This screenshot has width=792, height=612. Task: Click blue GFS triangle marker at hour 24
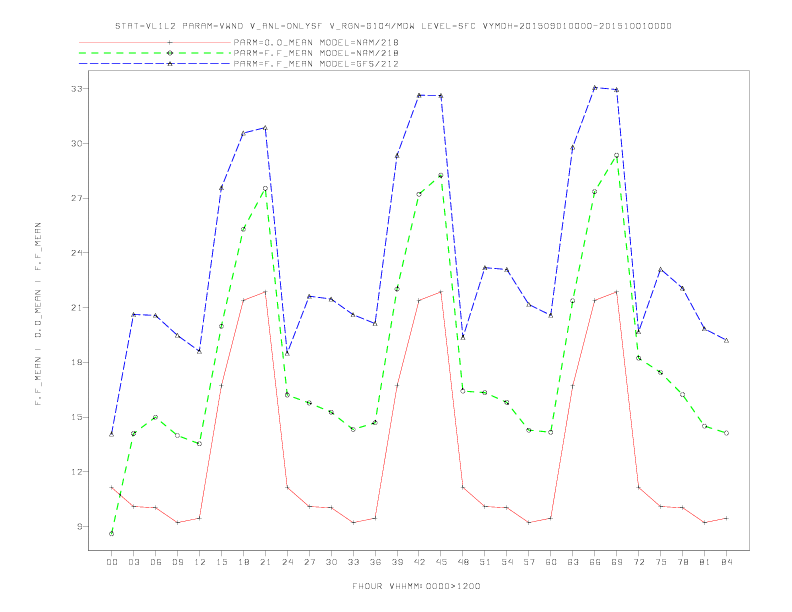pos(287,353)
